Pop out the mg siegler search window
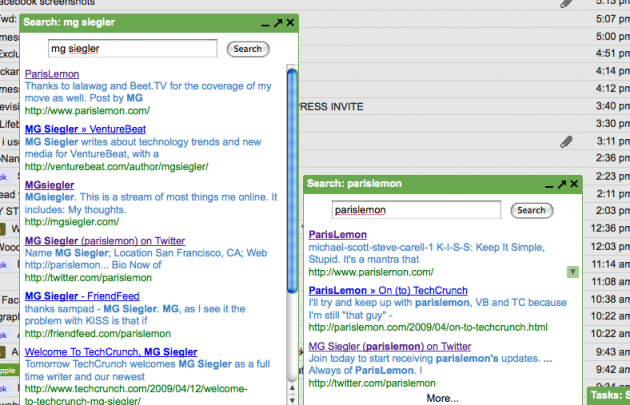630x405 pixels. (x=278, y=23)
